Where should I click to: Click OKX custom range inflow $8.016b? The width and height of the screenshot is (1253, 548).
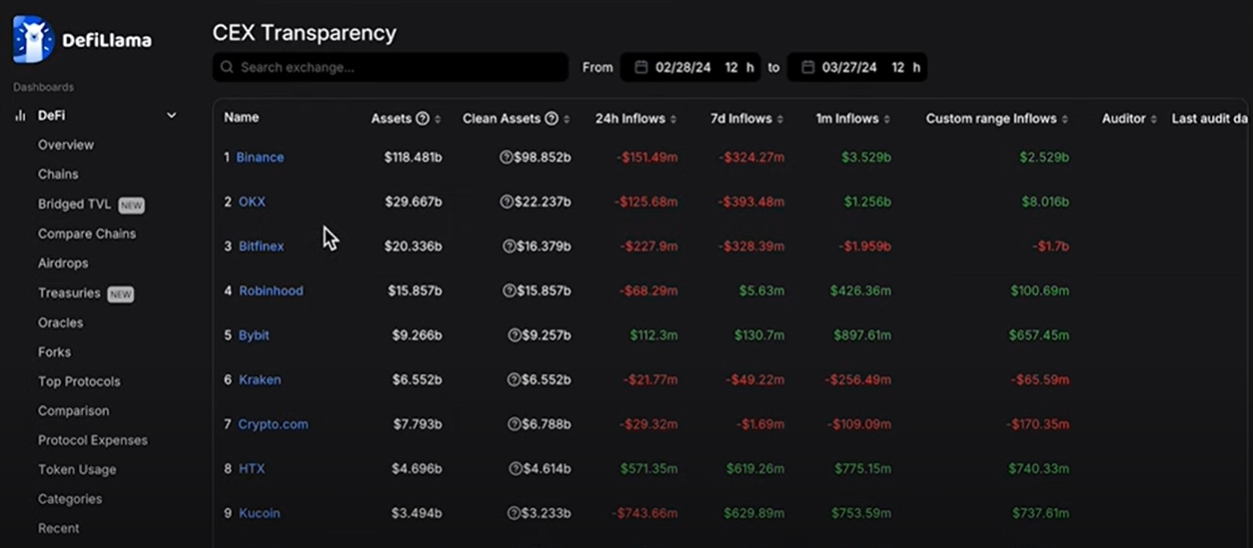point(1045,202)
